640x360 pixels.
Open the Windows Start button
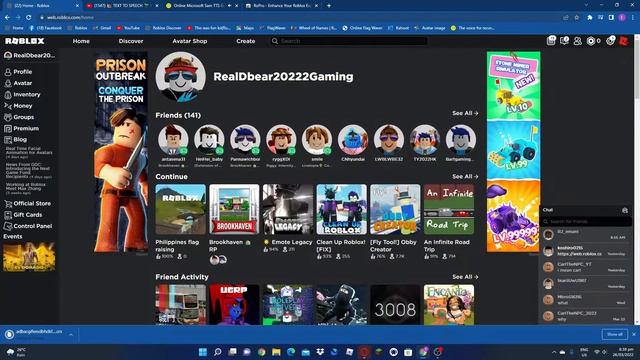point(202,352)
